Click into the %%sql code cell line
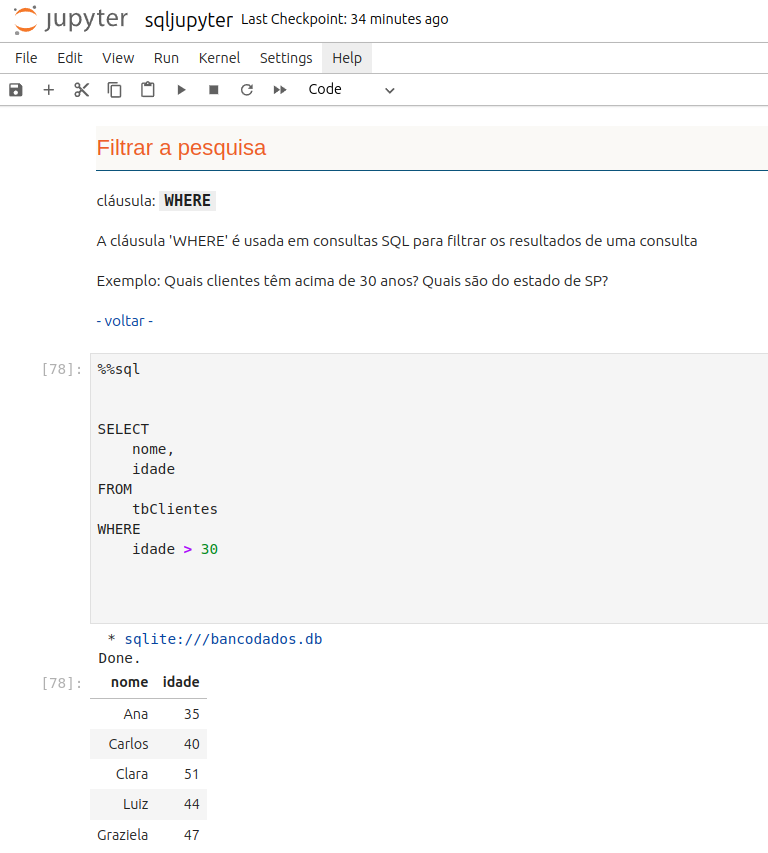Image resolution: width=768 pixels, height=853 pixels. (x=119, y=369)
